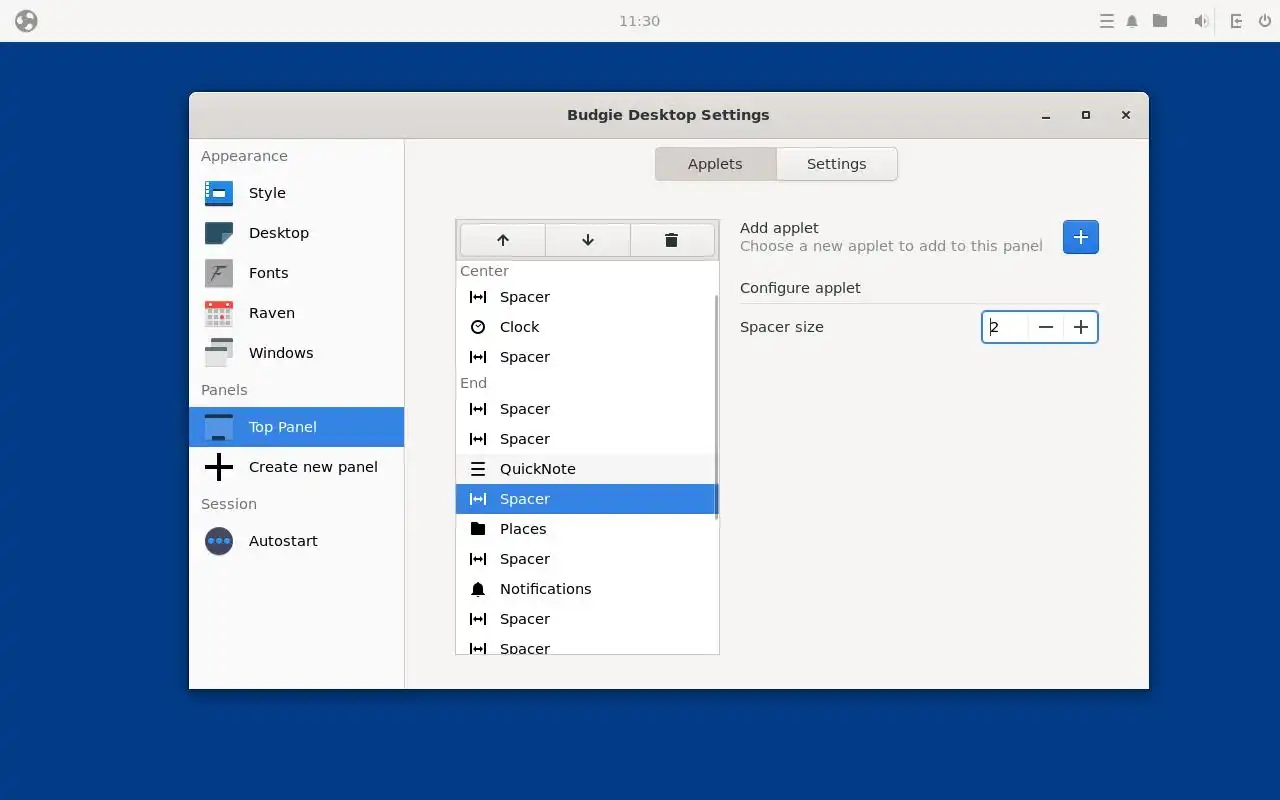Open the Desktop settings section

296,233
